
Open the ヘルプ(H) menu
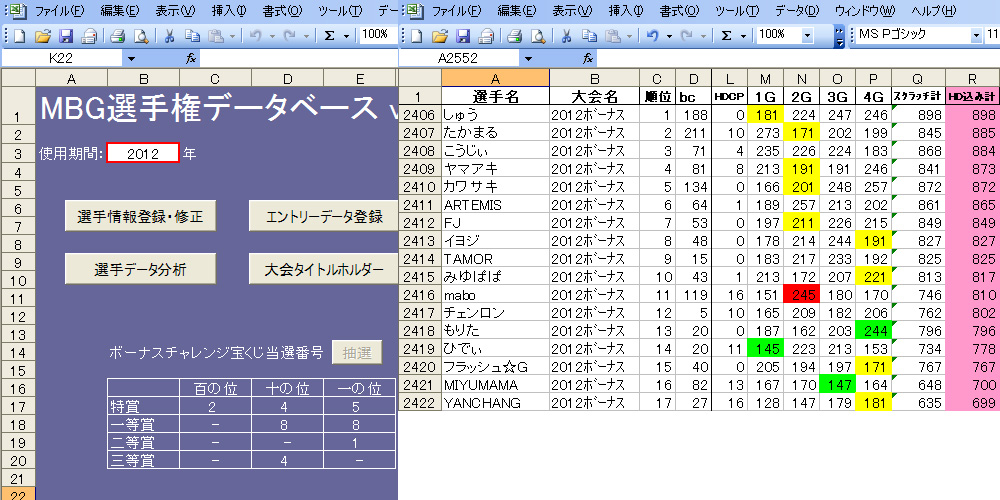click(933, 11)
